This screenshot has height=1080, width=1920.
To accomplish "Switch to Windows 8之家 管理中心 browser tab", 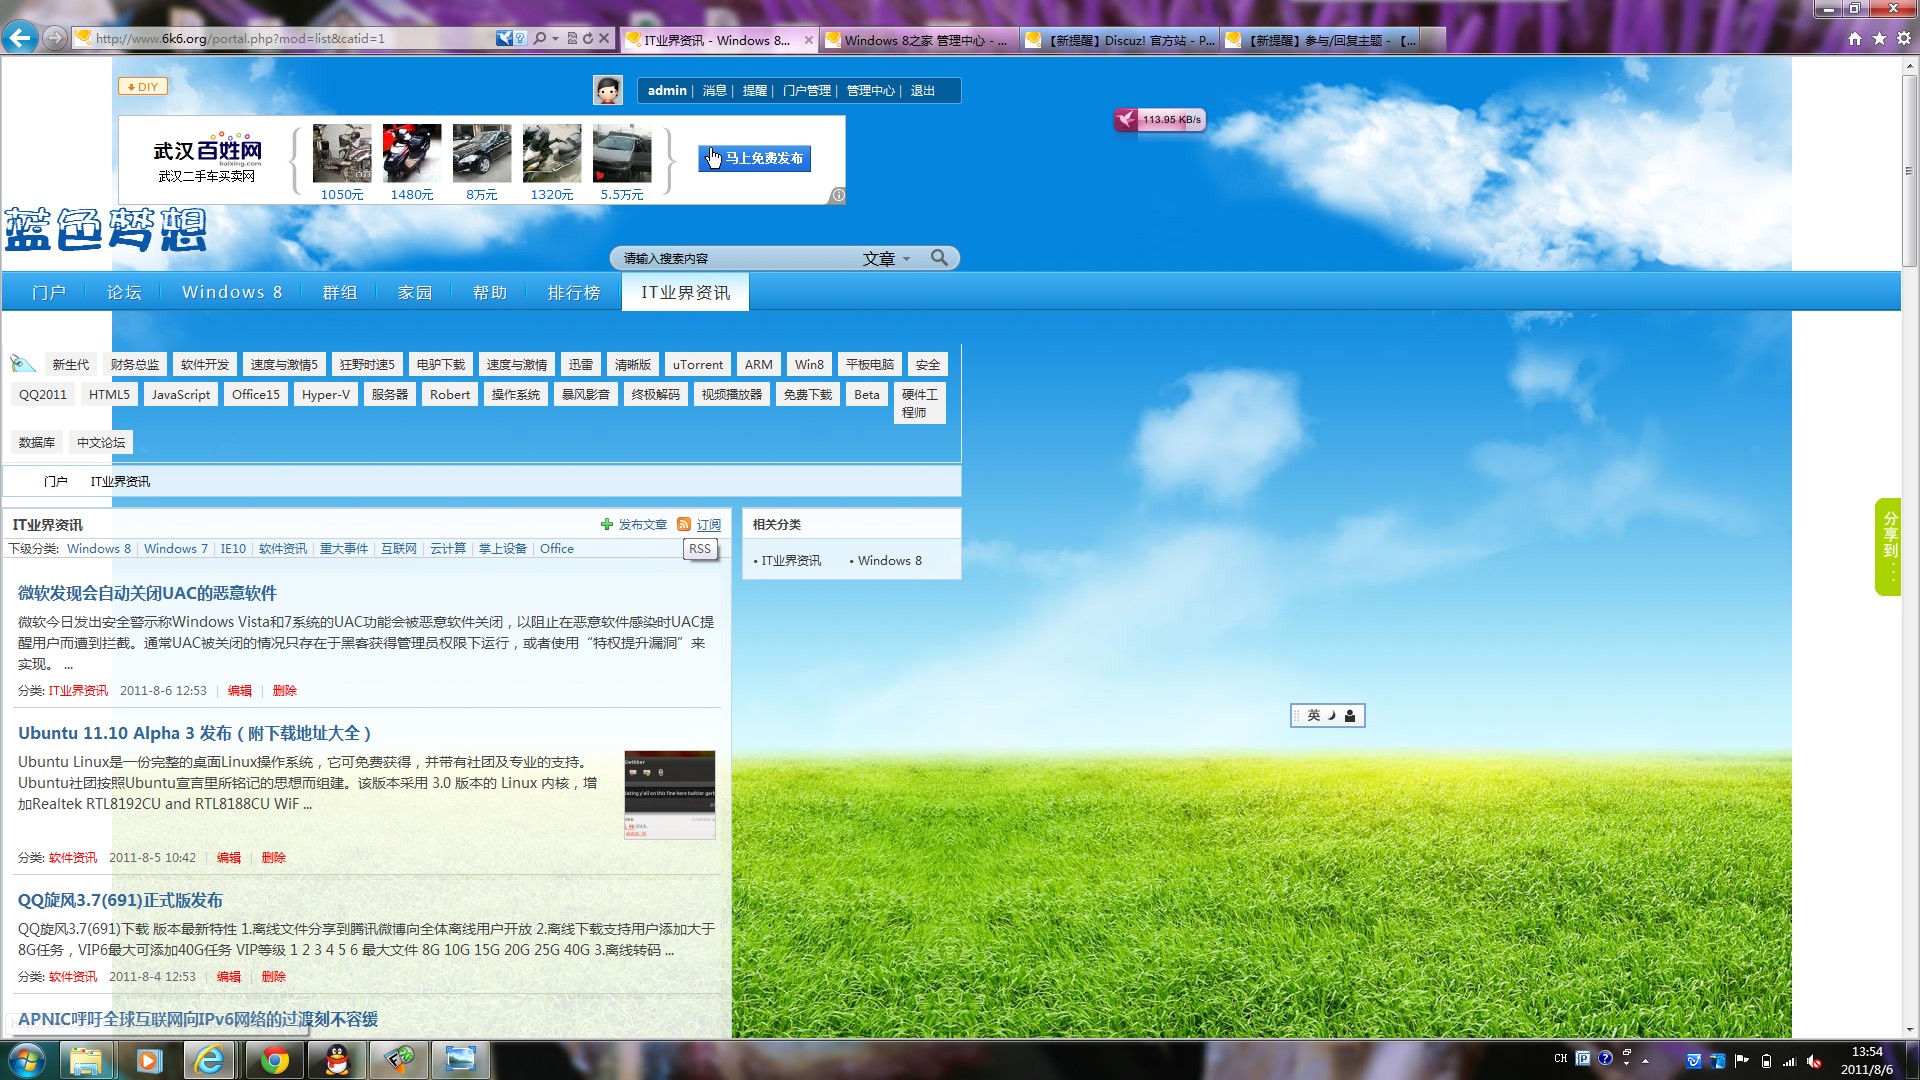I will (x=918, y=40).
